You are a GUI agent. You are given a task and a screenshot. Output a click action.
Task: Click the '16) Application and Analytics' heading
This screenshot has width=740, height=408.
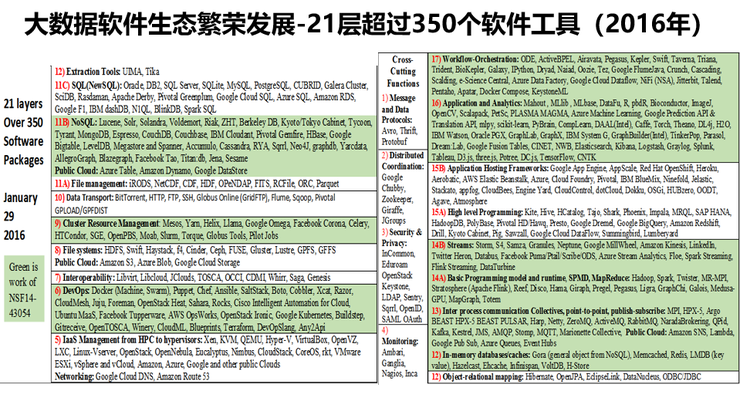tap(477, 102)
